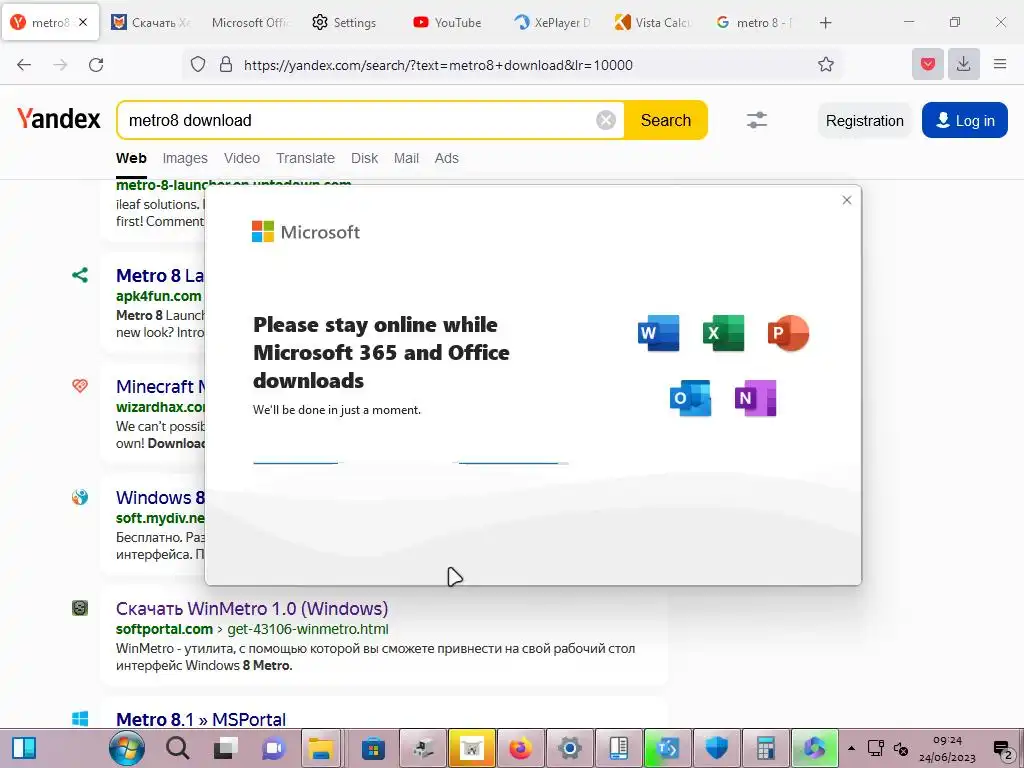
Task: Click the Log in button
Action: coord(965,121)
